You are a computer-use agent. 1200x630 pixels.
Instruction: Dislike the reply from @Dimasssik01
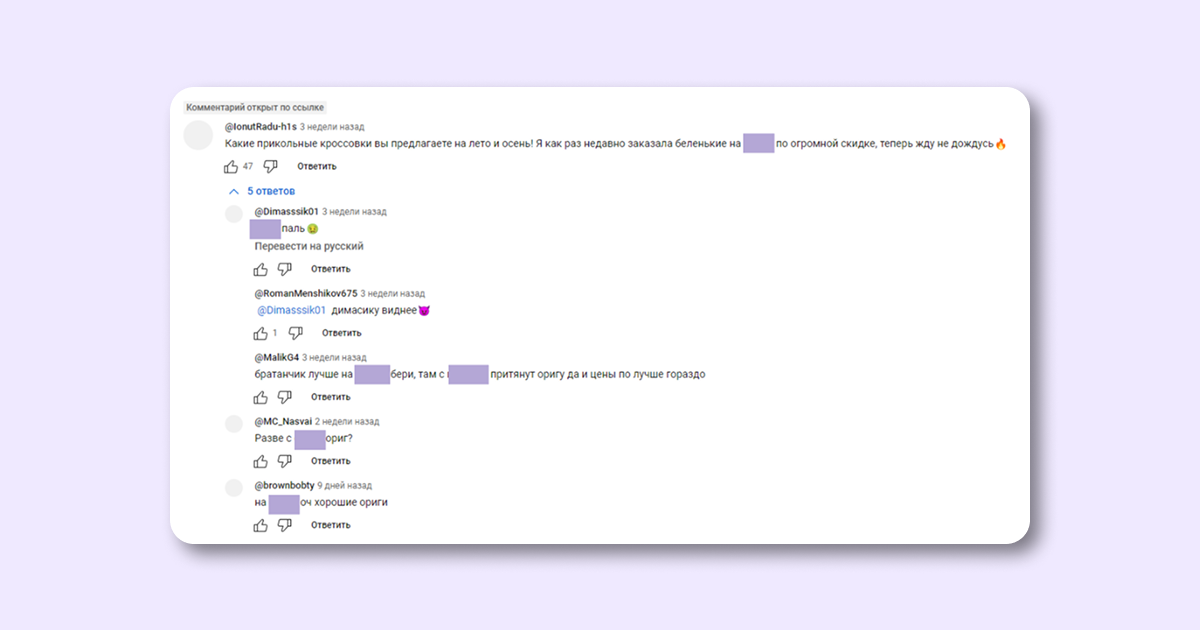coord(285,269)
